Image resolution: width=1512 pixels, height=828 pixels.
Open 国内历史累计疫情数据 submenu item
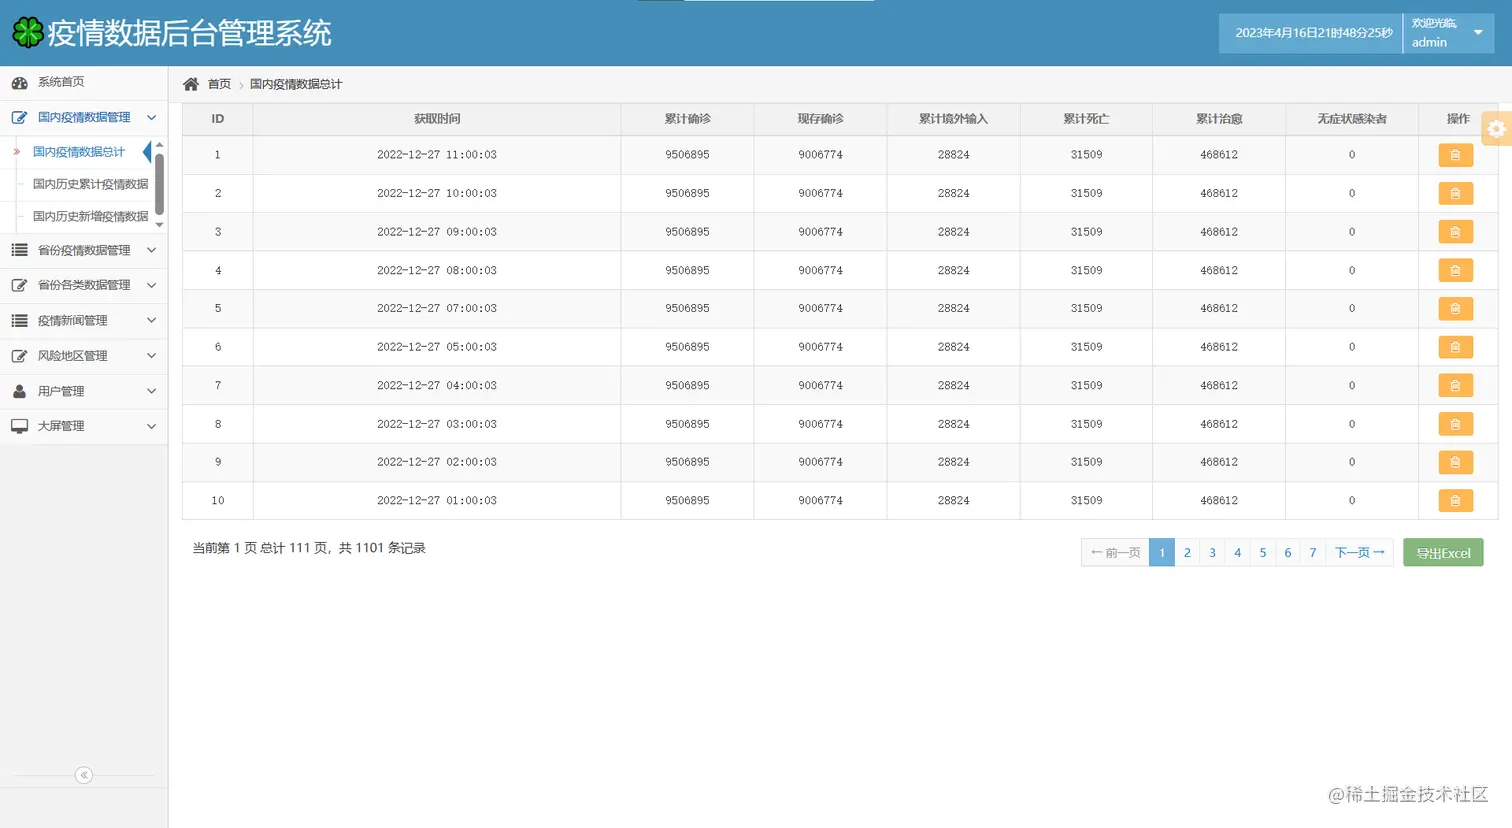[x=90, y=184]
